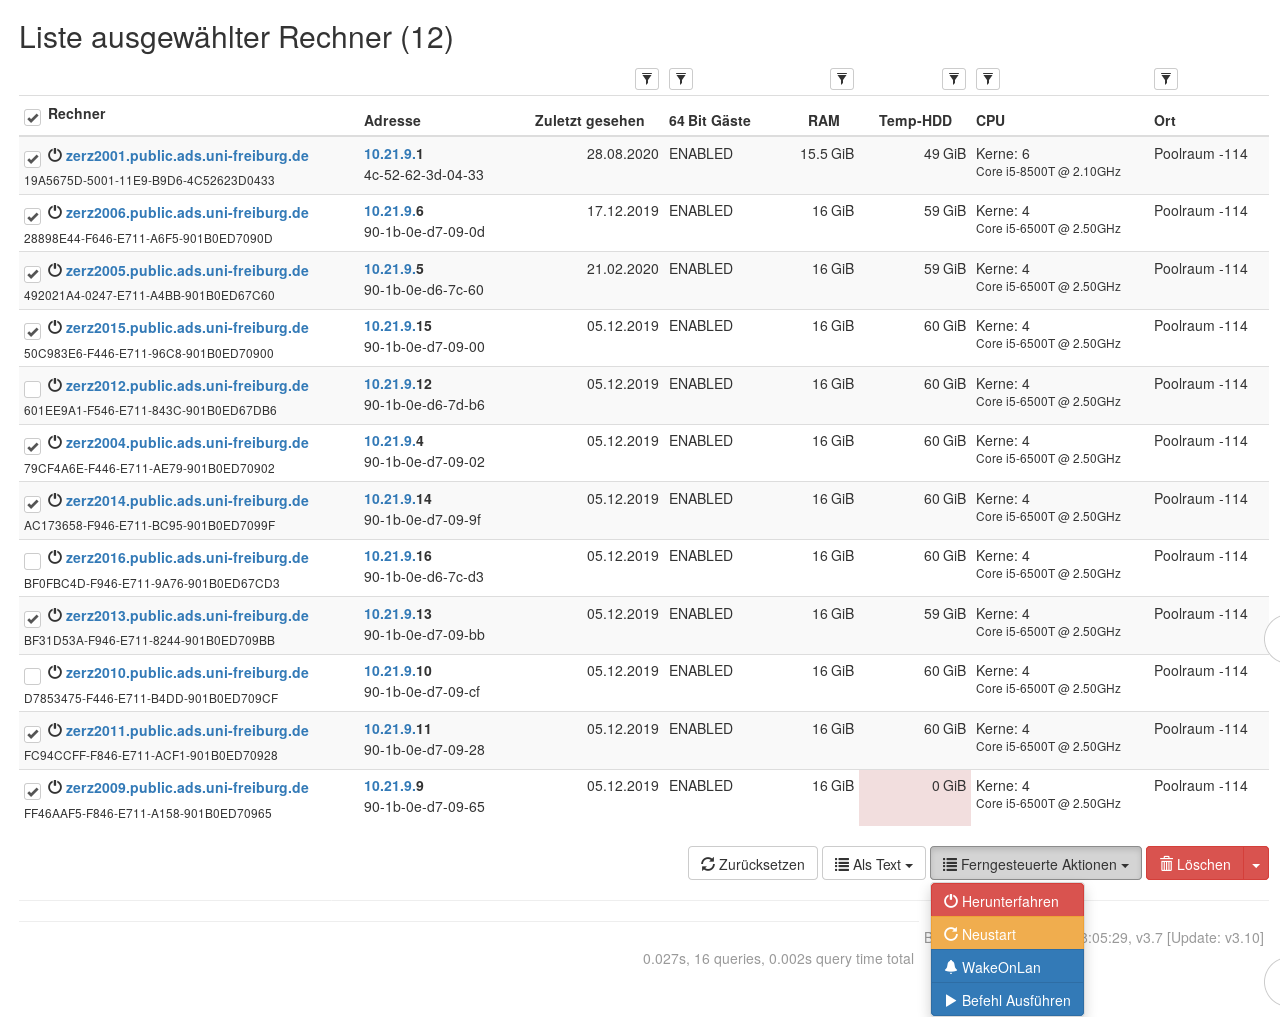Click filter icon above Zuletzt gesehen column
Viewport: 1280px width, 1017px height.
click(647, 79)
